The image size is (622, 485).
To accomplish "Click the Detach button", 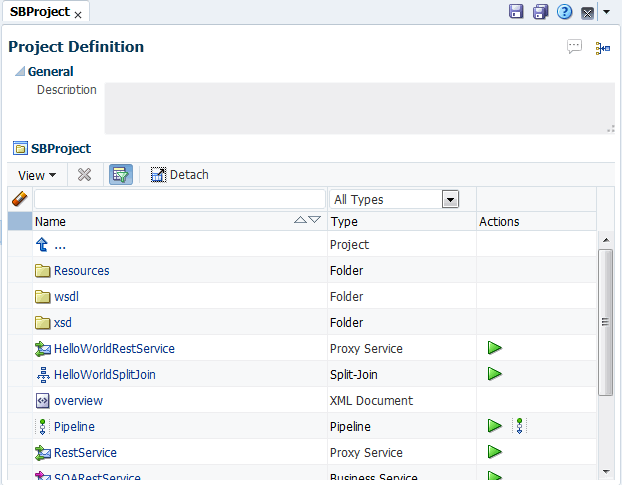I will (x=179, y=174).
